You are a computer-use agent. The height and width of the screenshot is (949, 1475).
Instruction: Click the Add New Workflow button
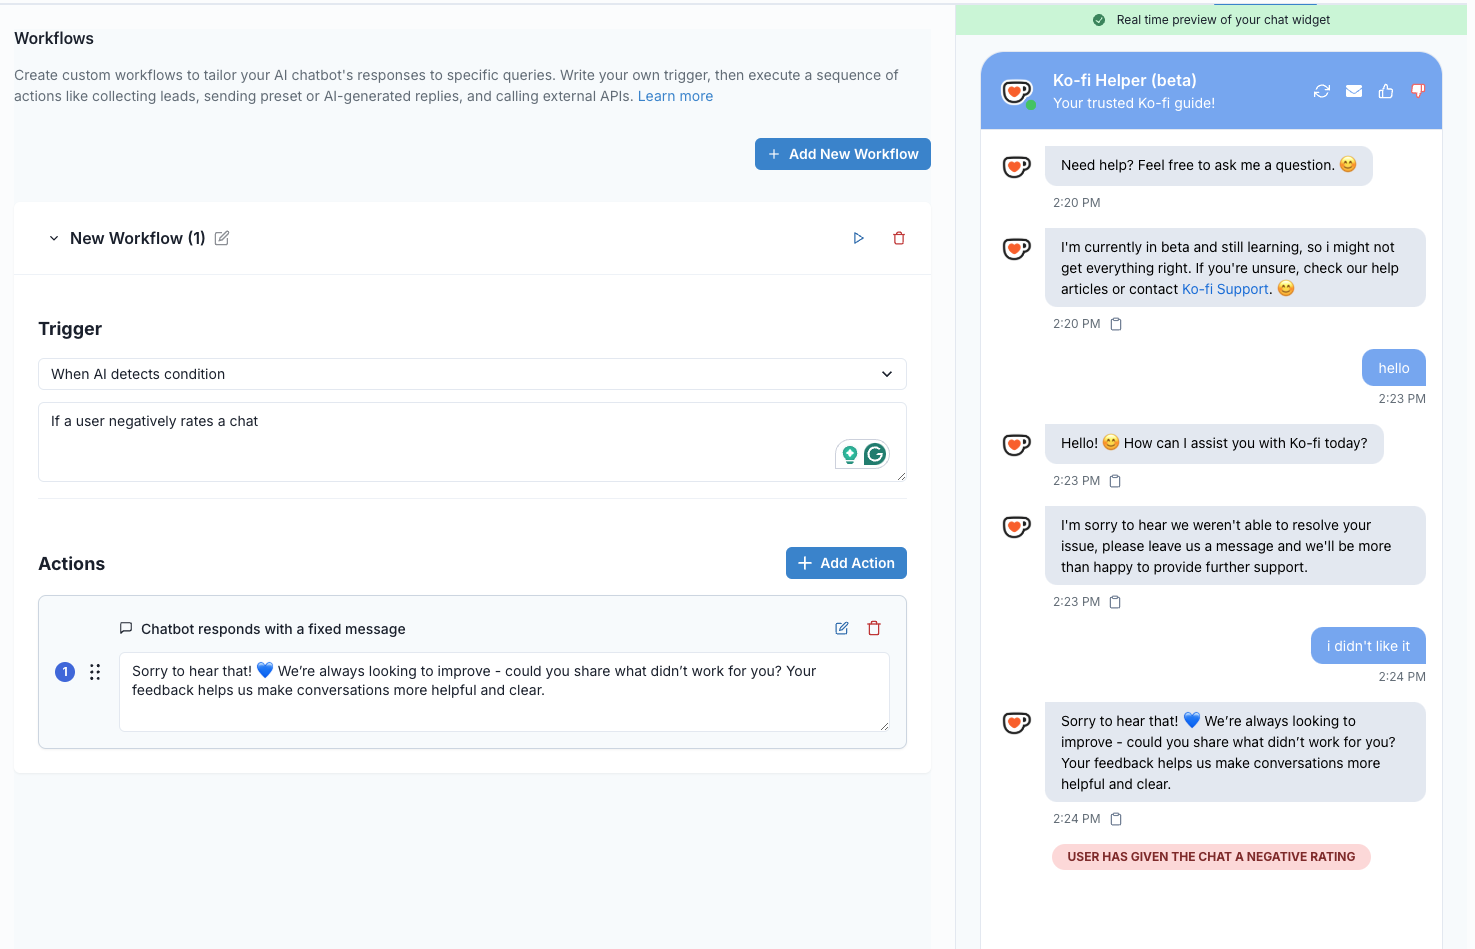coord(842,154)
